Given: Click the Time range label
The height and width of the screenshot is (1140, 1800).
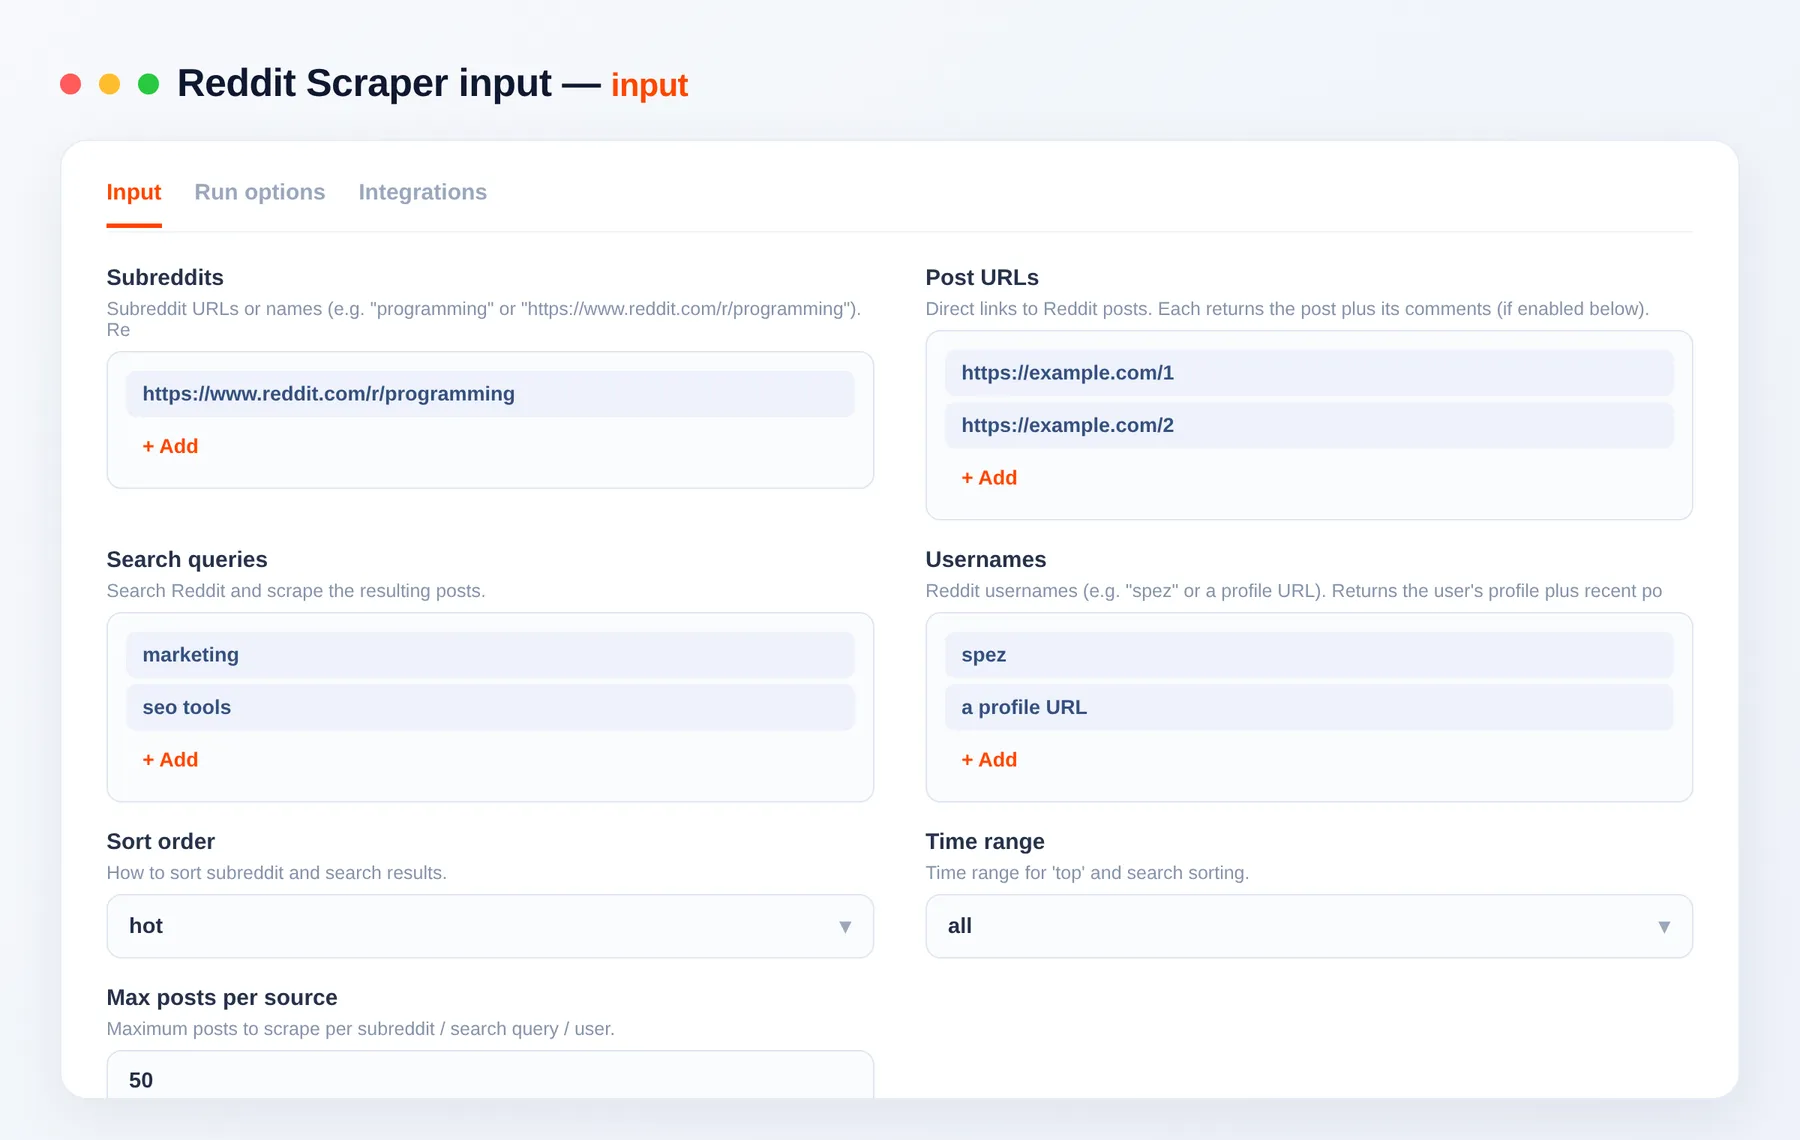Looking at the screenshot, I should (x=985, y=842).
